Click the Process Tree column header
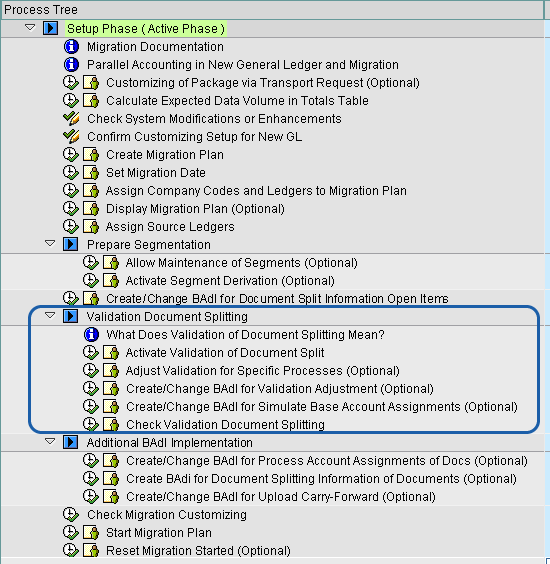Viewport: 550px width, 564px height. coord(272,10)
